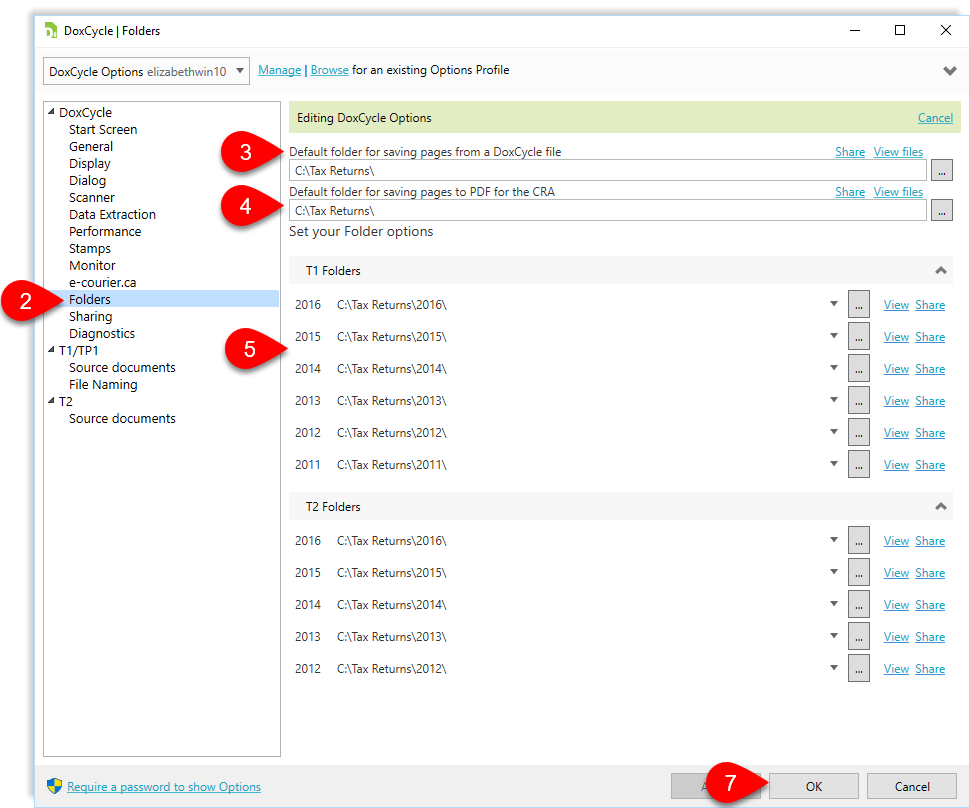View the T2 2012 folder
The height and width of the screenshot is (808, 970).
(896, 669)
